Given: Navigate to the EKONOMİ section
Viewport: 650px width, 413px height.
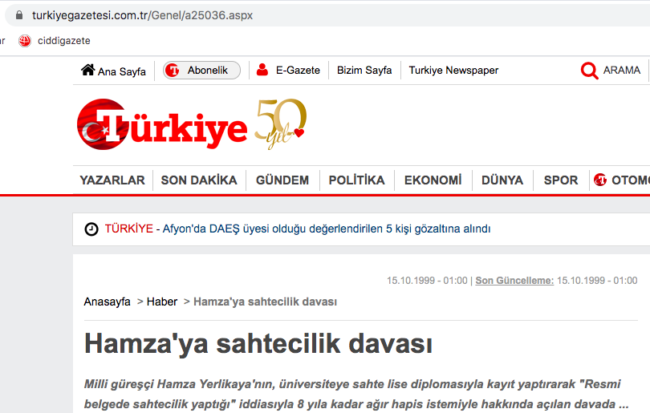Looking at the screenshot, I should pos(433,181).
